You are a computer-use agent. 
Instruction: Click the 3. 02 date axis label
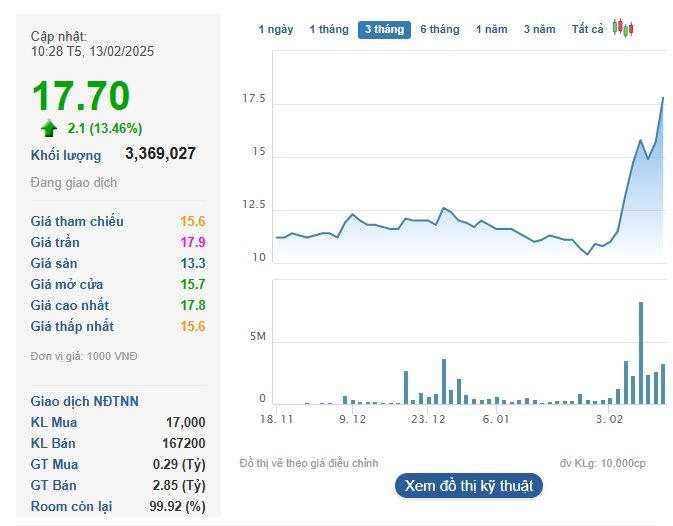[609, 420]
